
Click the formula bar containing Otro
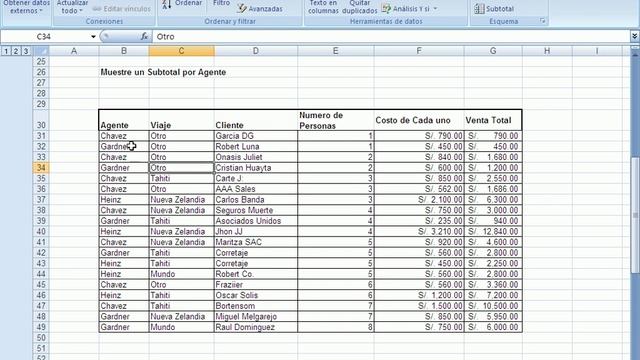(391, 37)
